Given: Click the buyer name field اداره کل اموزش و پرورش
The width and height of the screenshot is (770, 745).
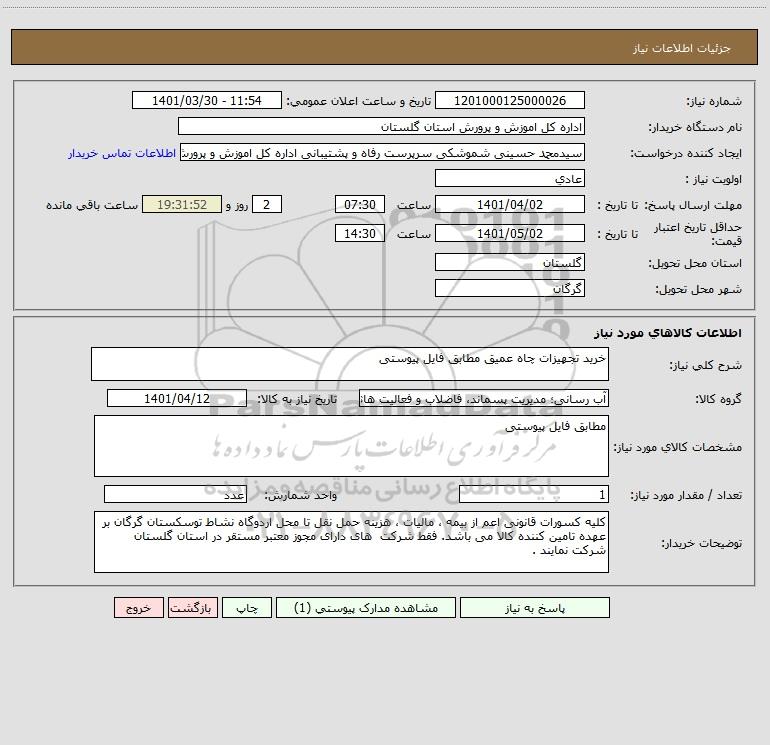Looking at the screenshot, I should [x=381, y=127].
